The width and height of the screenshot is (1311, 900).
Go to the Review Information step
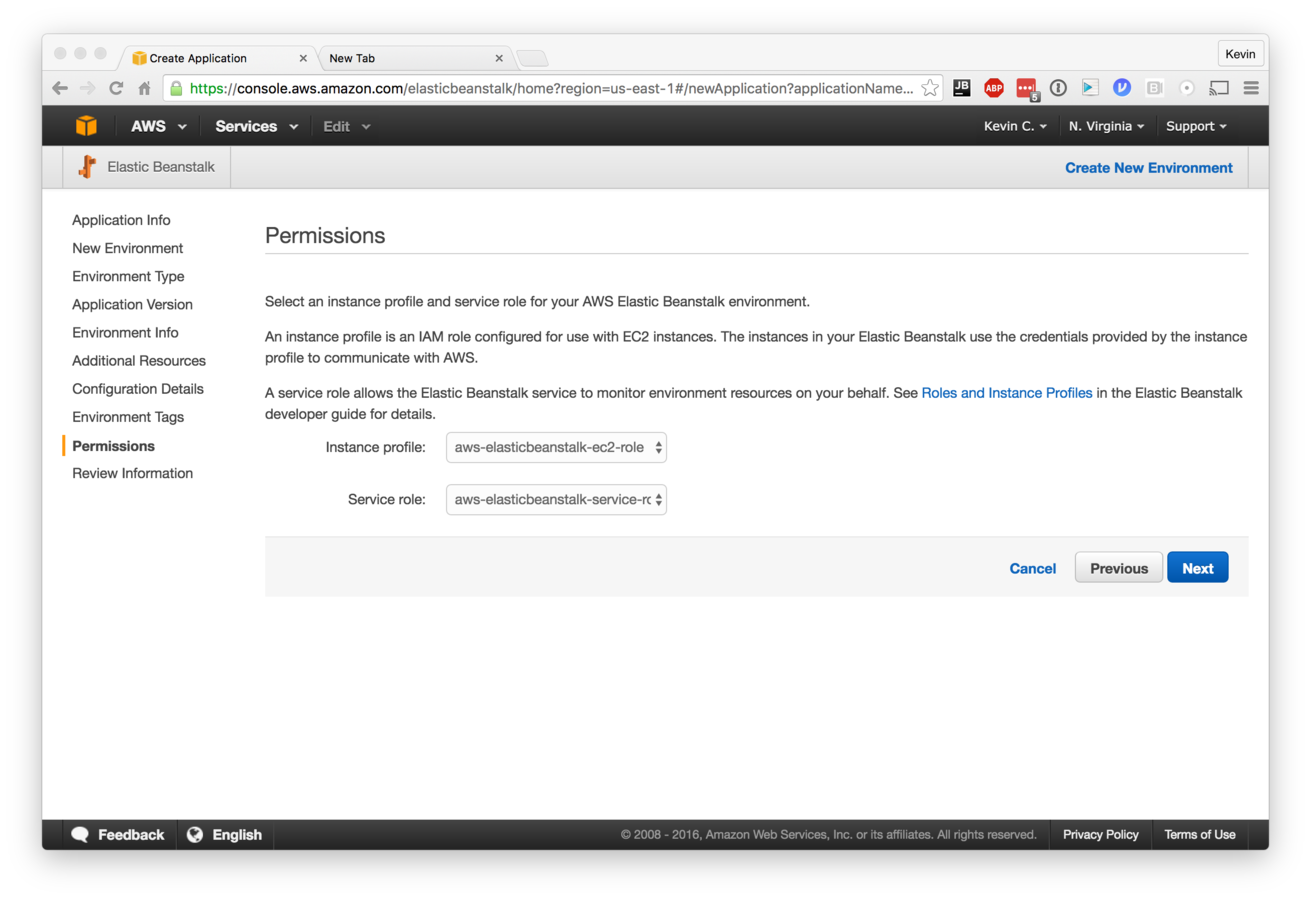click(x=132, y=473)
